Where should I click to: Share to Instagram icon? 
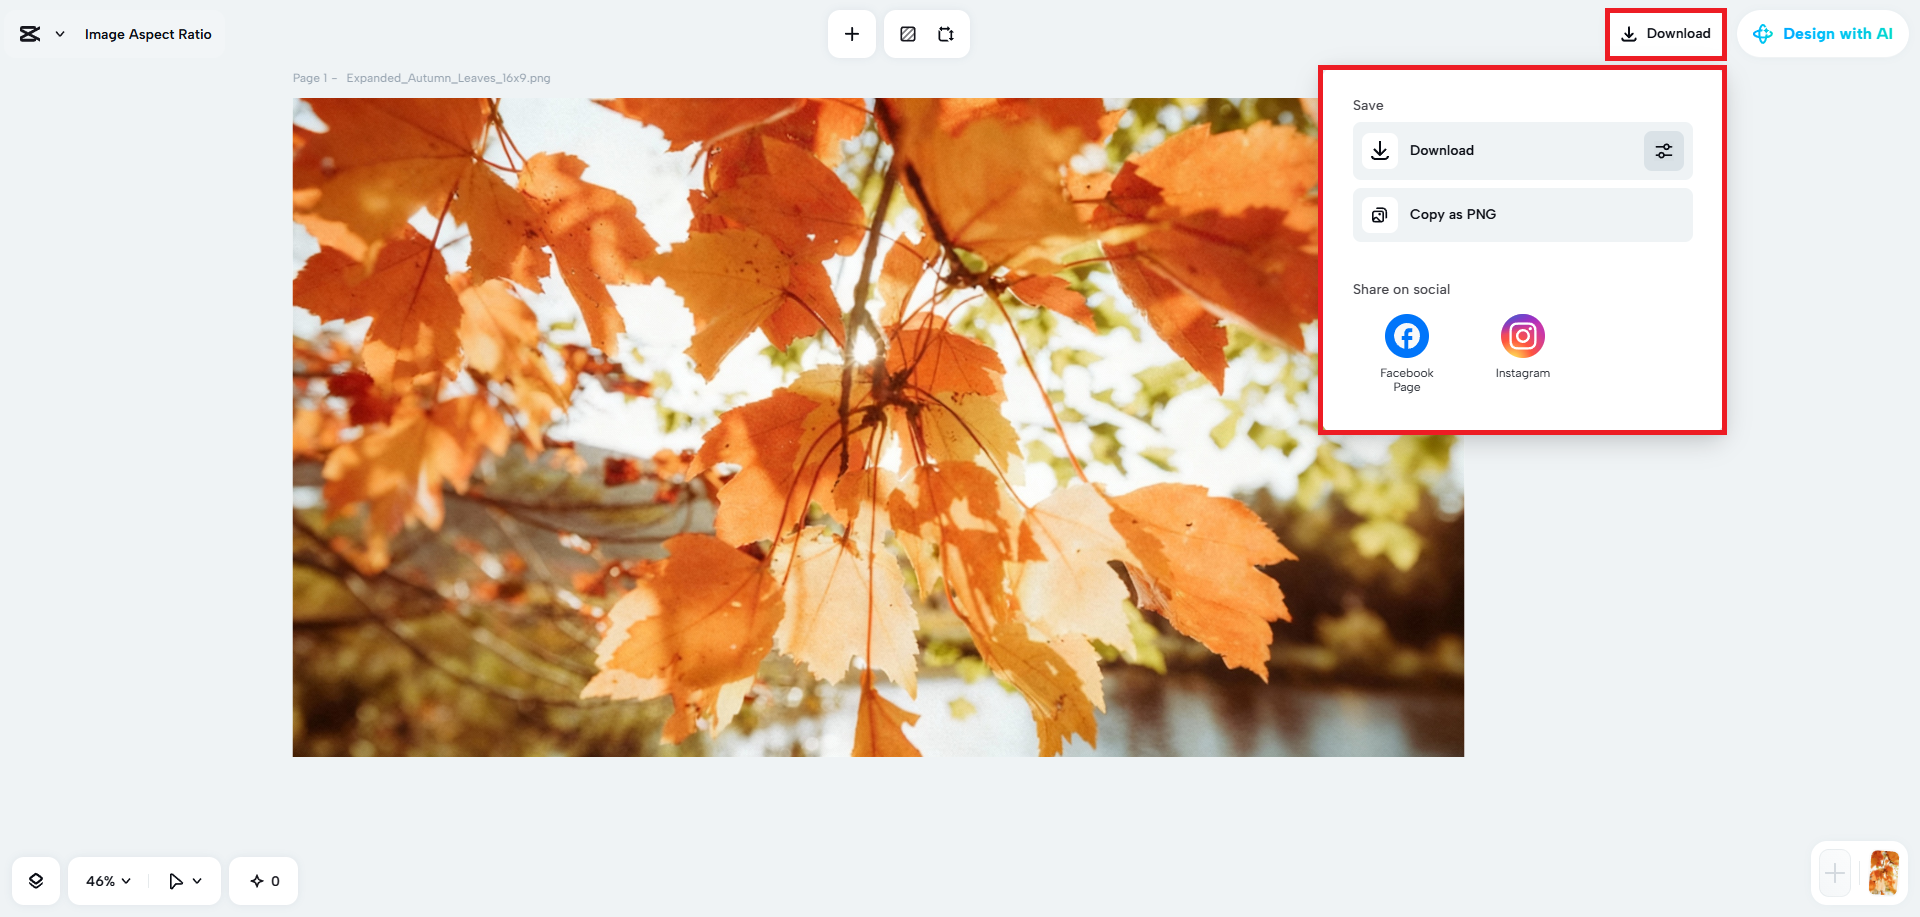pyautogui.click(x=1522, y=337)
